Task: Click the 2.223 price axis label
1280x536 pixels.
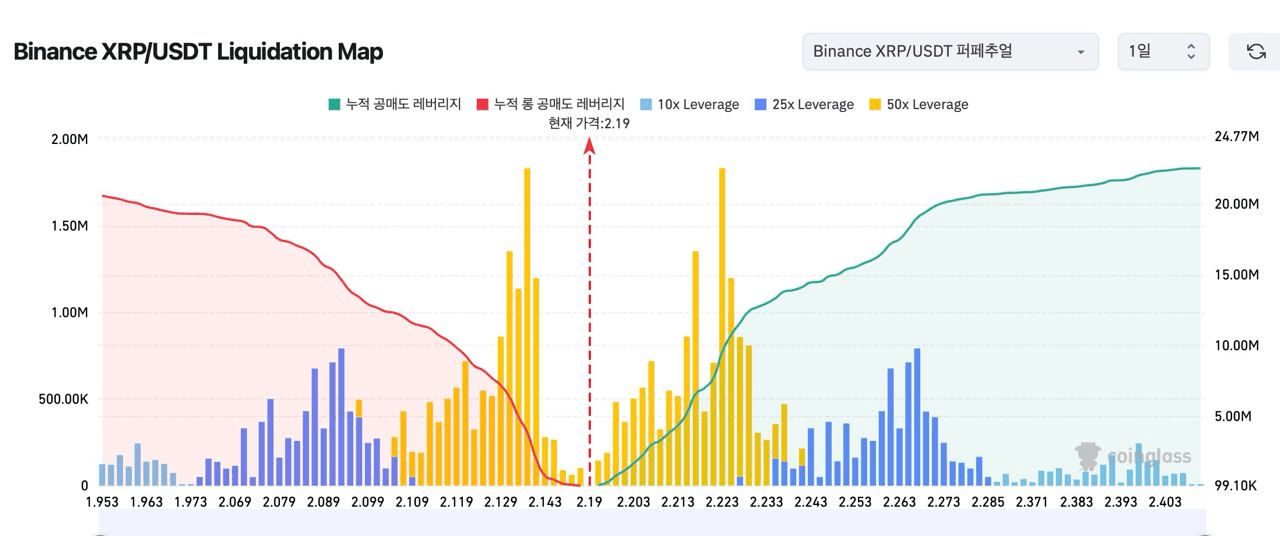Action: point(722,502)
